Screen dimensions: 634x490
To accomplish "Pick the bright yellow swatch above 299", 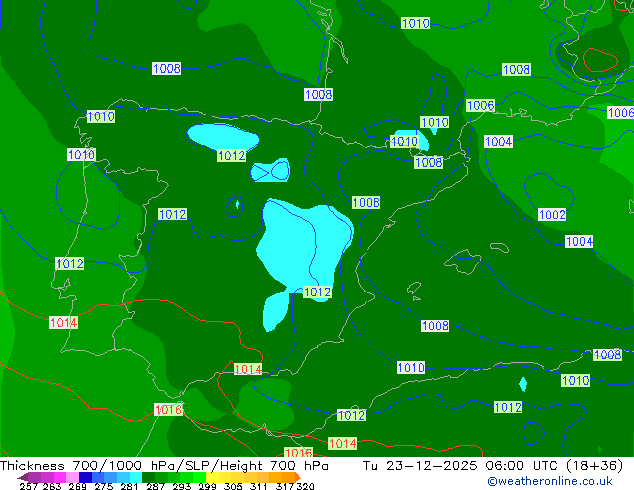I will [x=212, y=477].
